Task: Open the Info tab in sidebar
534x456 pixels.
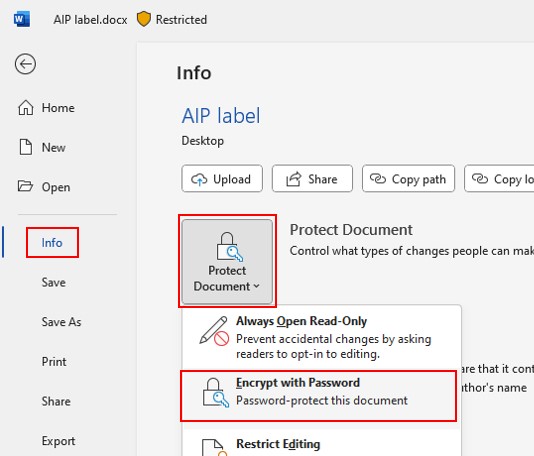Action: [x=52, y=243]
